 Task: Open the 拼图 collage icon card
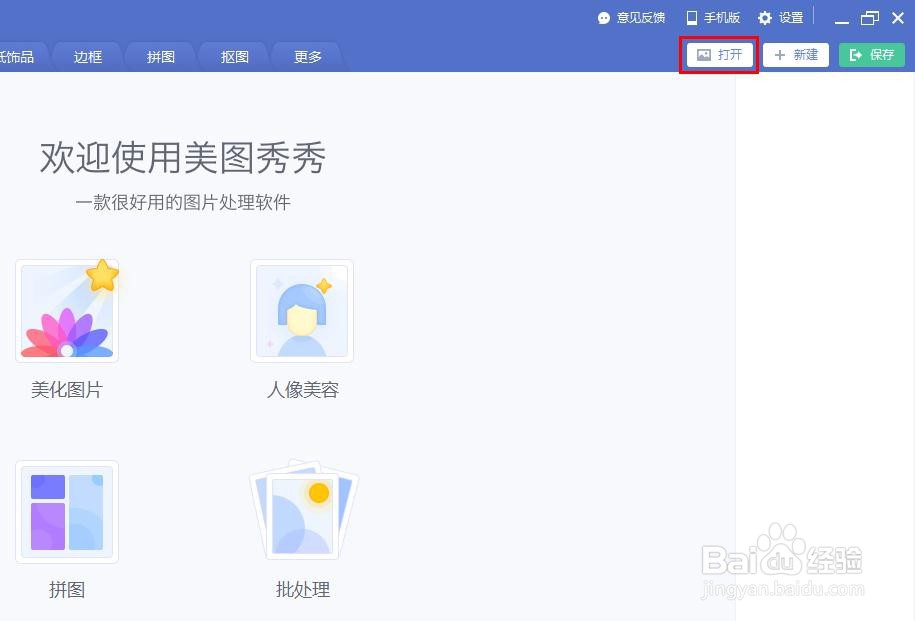tap(67, 512)
